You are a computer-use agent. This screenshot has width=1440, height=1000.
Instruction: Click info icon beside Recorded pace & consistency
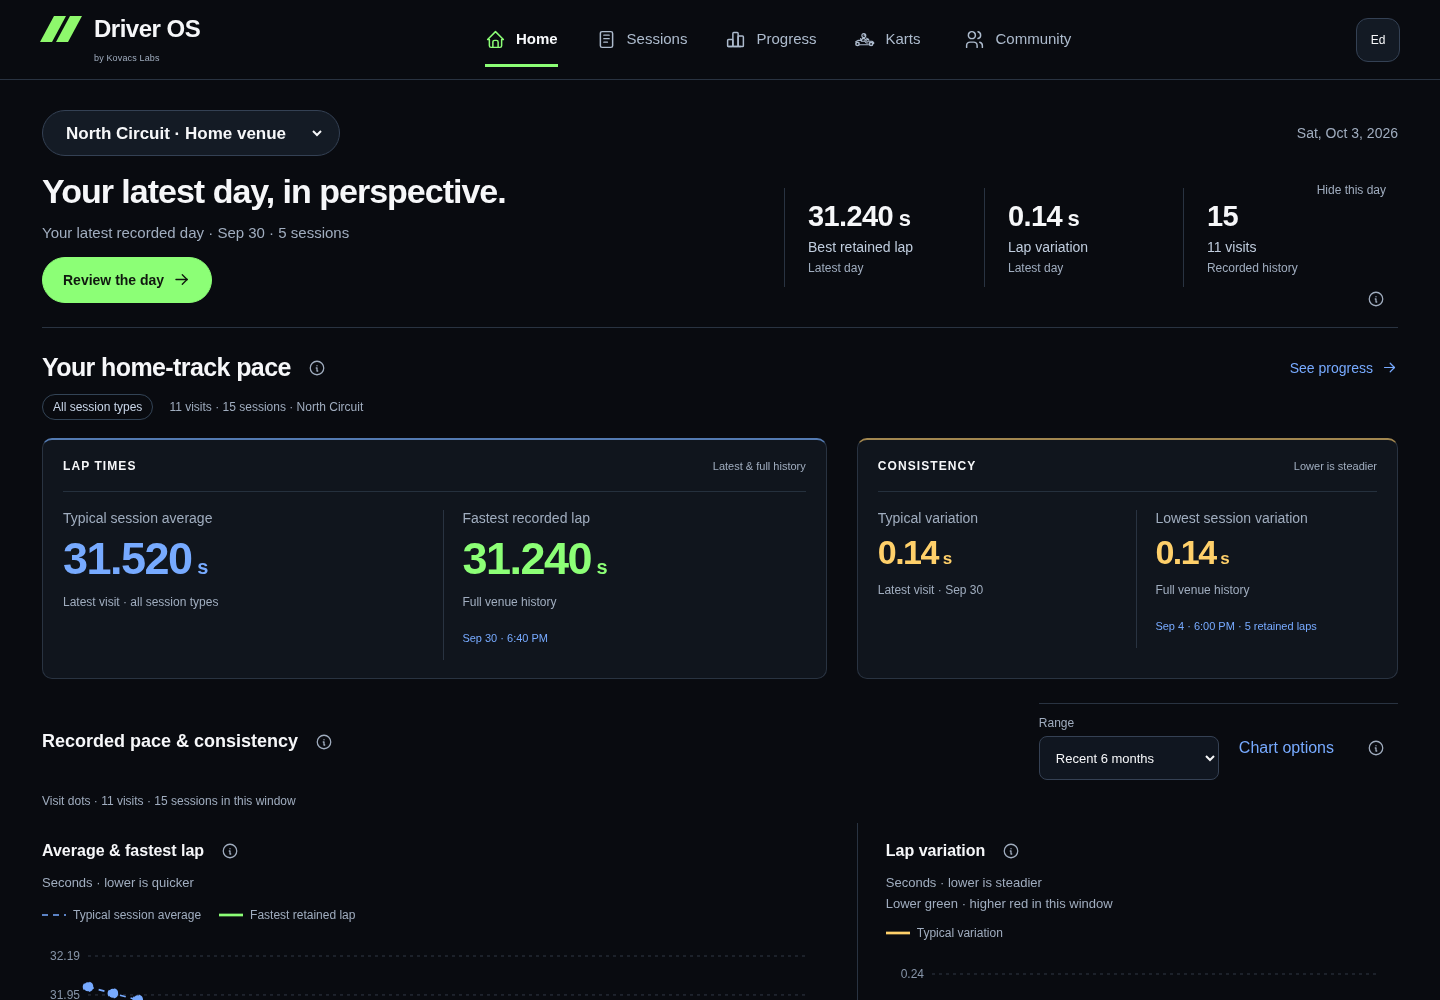[x=324, y=742]
